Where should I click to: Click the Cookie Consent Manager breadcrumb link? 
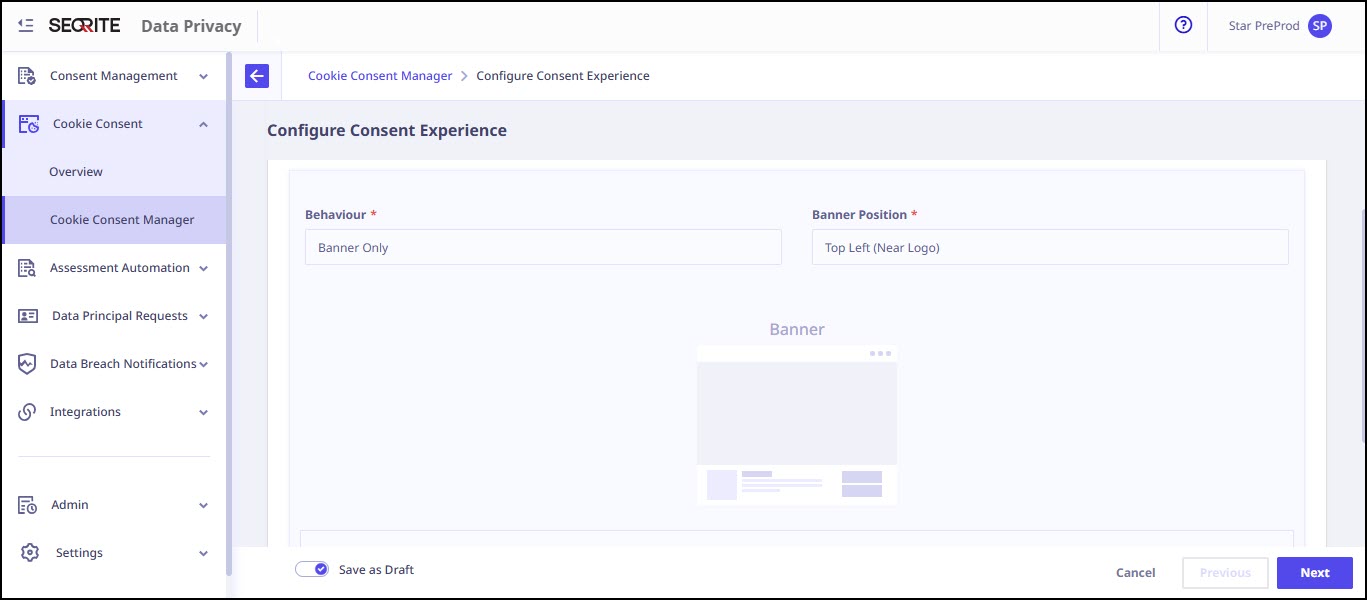[x=380, y=76]
